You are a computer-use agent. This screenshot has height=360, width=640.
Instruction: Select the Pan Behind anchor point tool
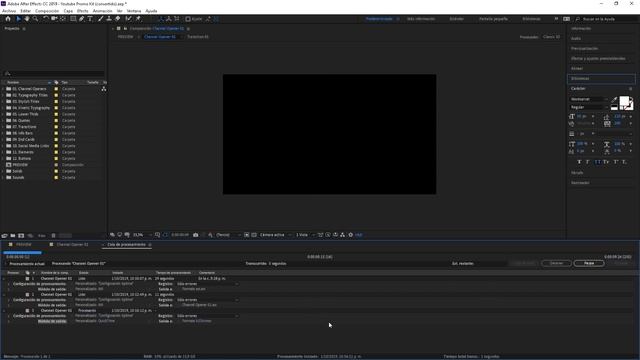coord(62,19)
